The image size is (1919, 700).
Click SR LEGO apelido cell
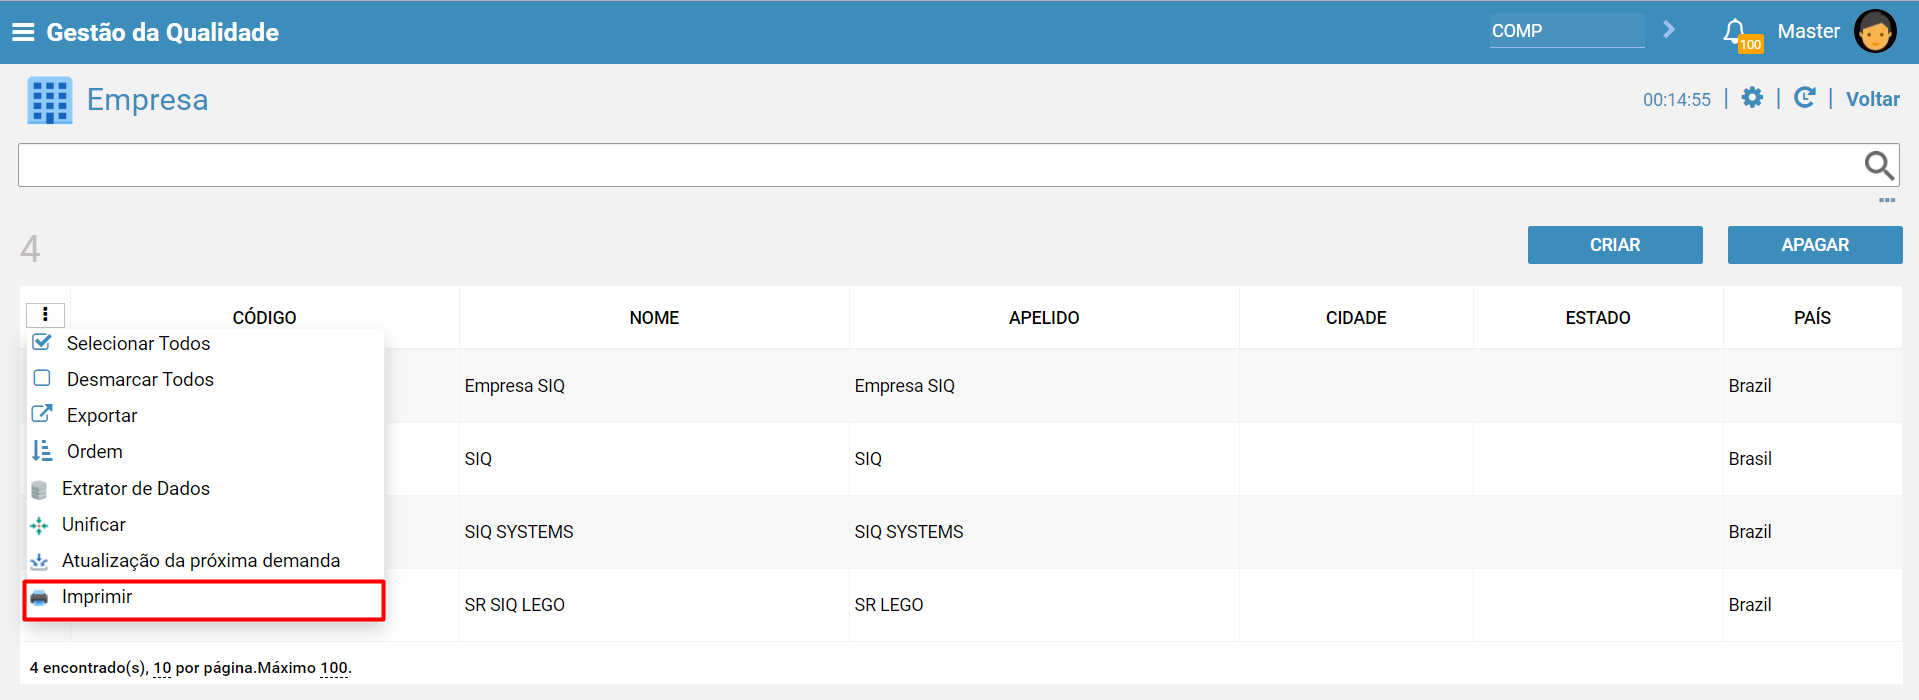click(889, 605)
